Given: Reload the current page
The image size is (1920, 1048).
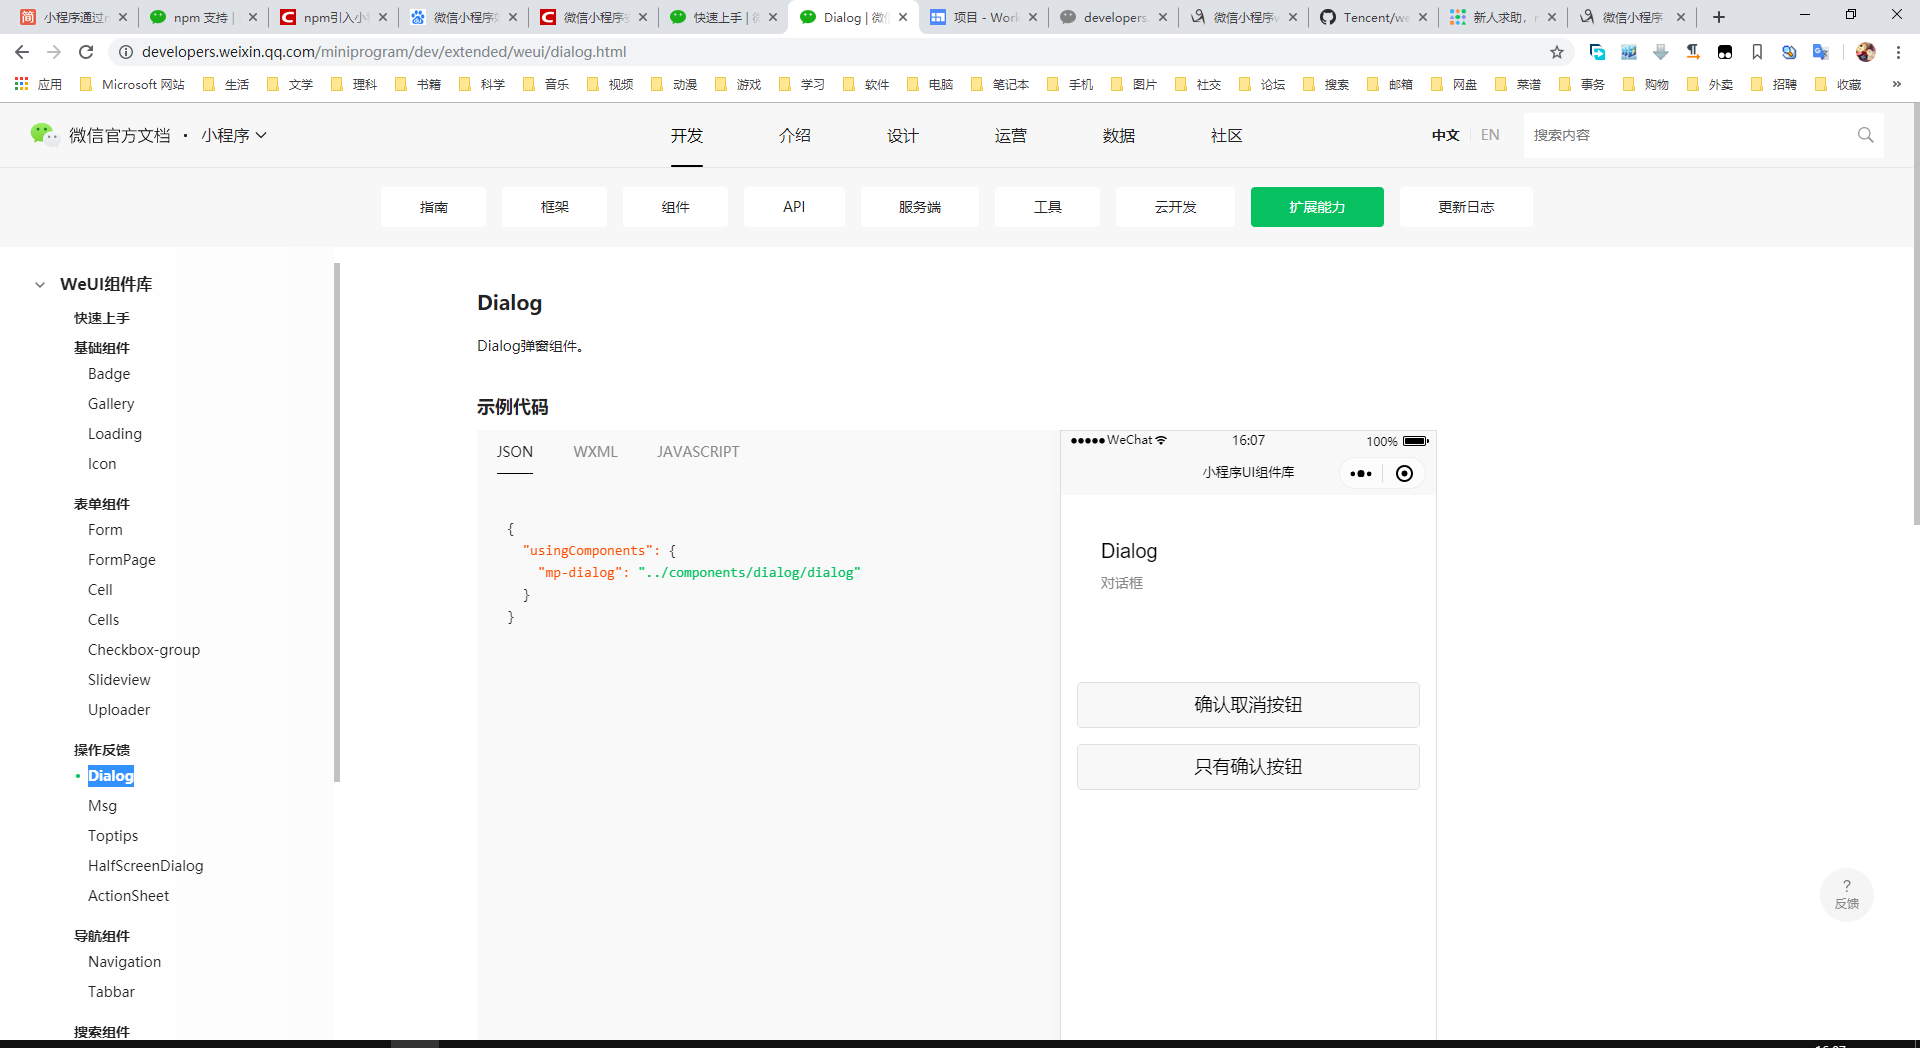Looking at the screenshot, I should pyautogui.click(x=85, y=52).
